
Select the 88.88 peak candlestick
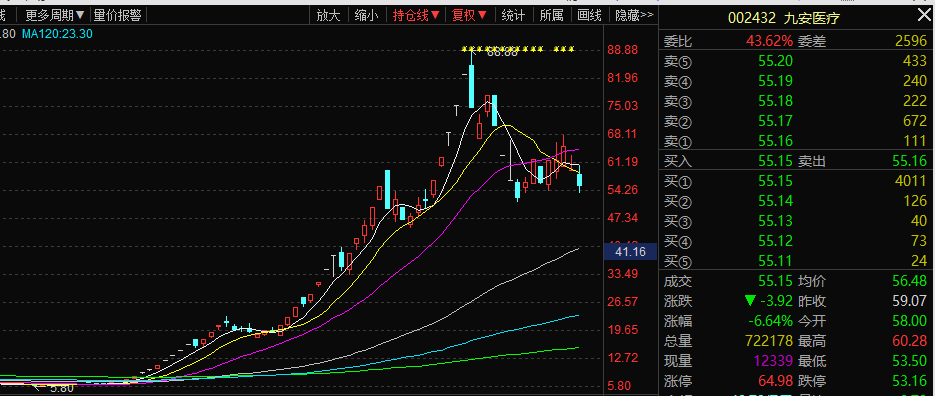(x=471, y=79)
